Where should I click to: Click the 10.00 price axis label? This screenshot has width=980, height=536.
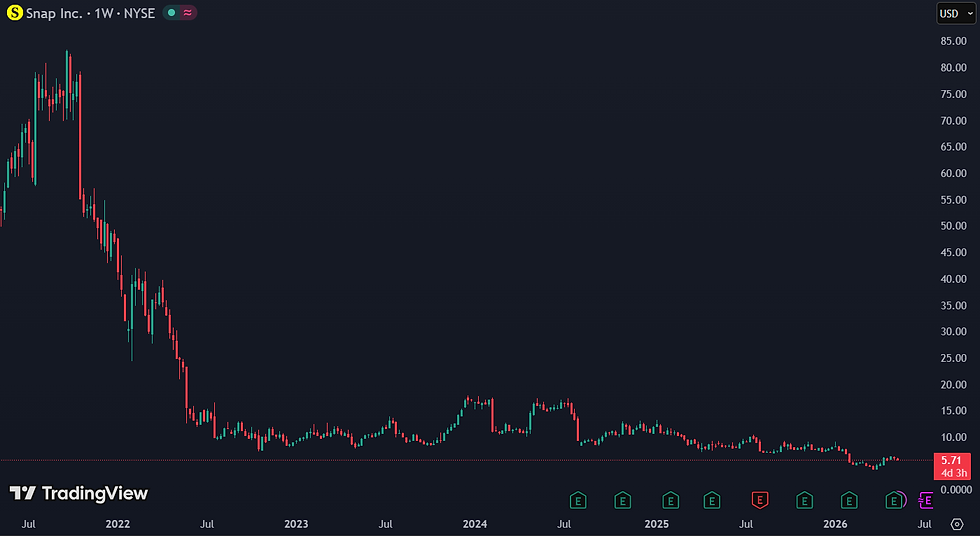pos(954,437)
